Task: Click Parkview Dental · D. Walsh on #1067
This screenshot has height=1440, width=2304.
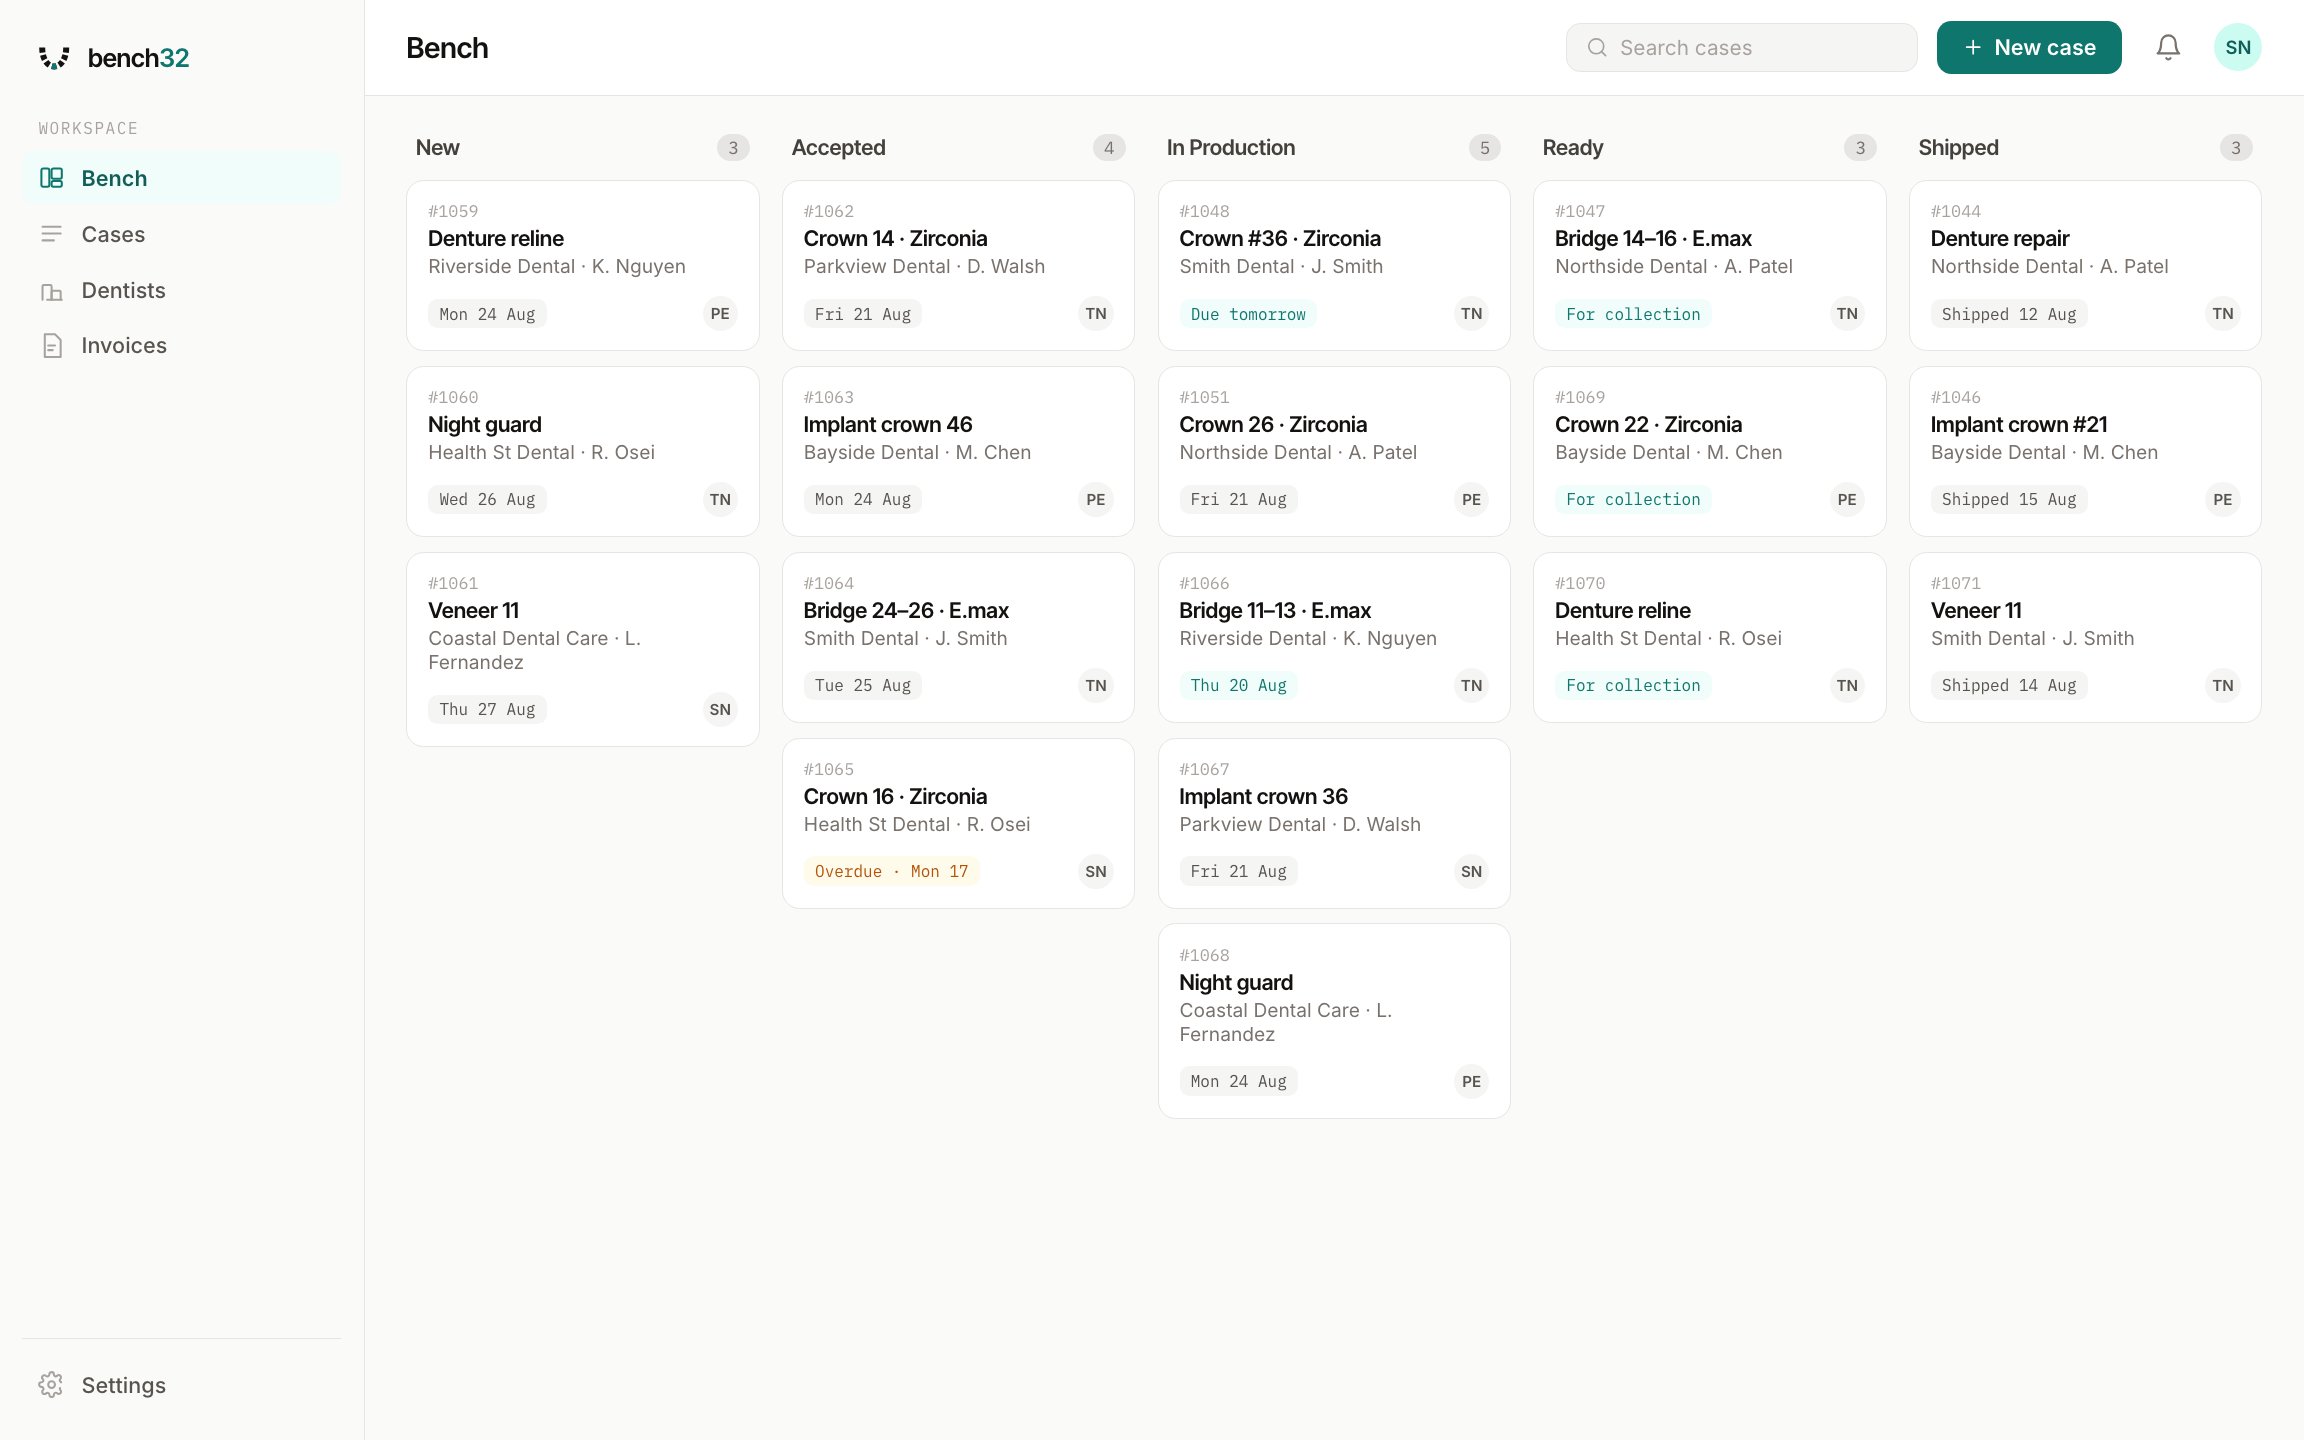Action: click(x=1299, y=824)
